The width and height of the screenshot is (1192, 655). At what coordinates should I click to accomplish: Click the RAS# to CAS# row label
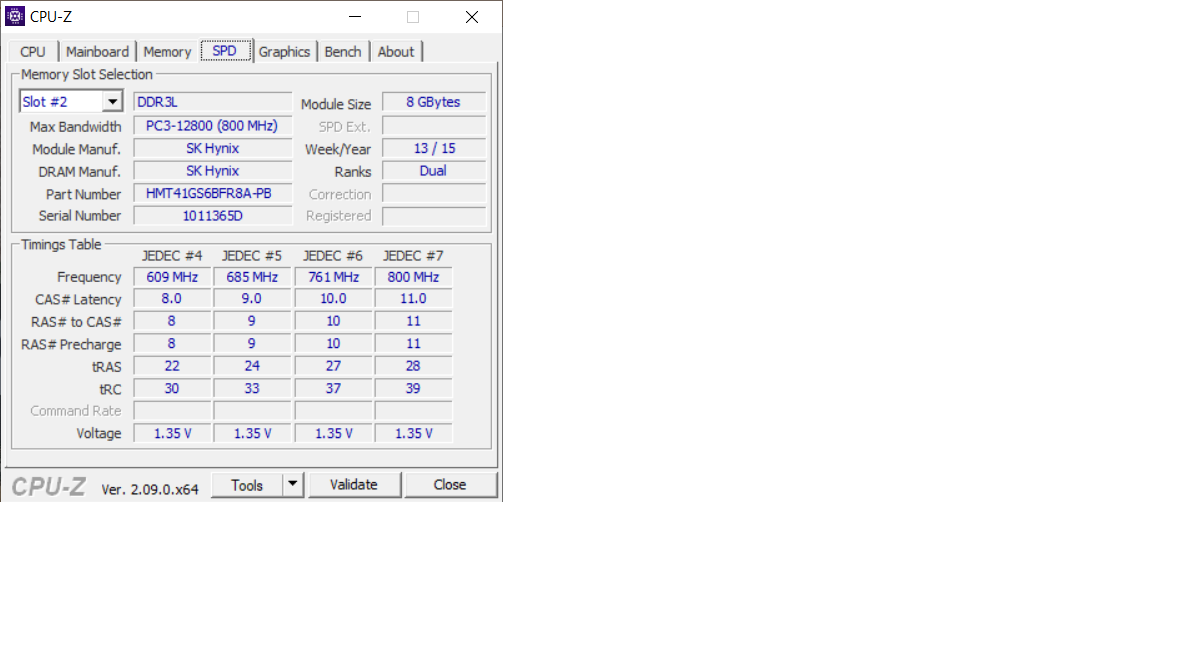(76, 322)
